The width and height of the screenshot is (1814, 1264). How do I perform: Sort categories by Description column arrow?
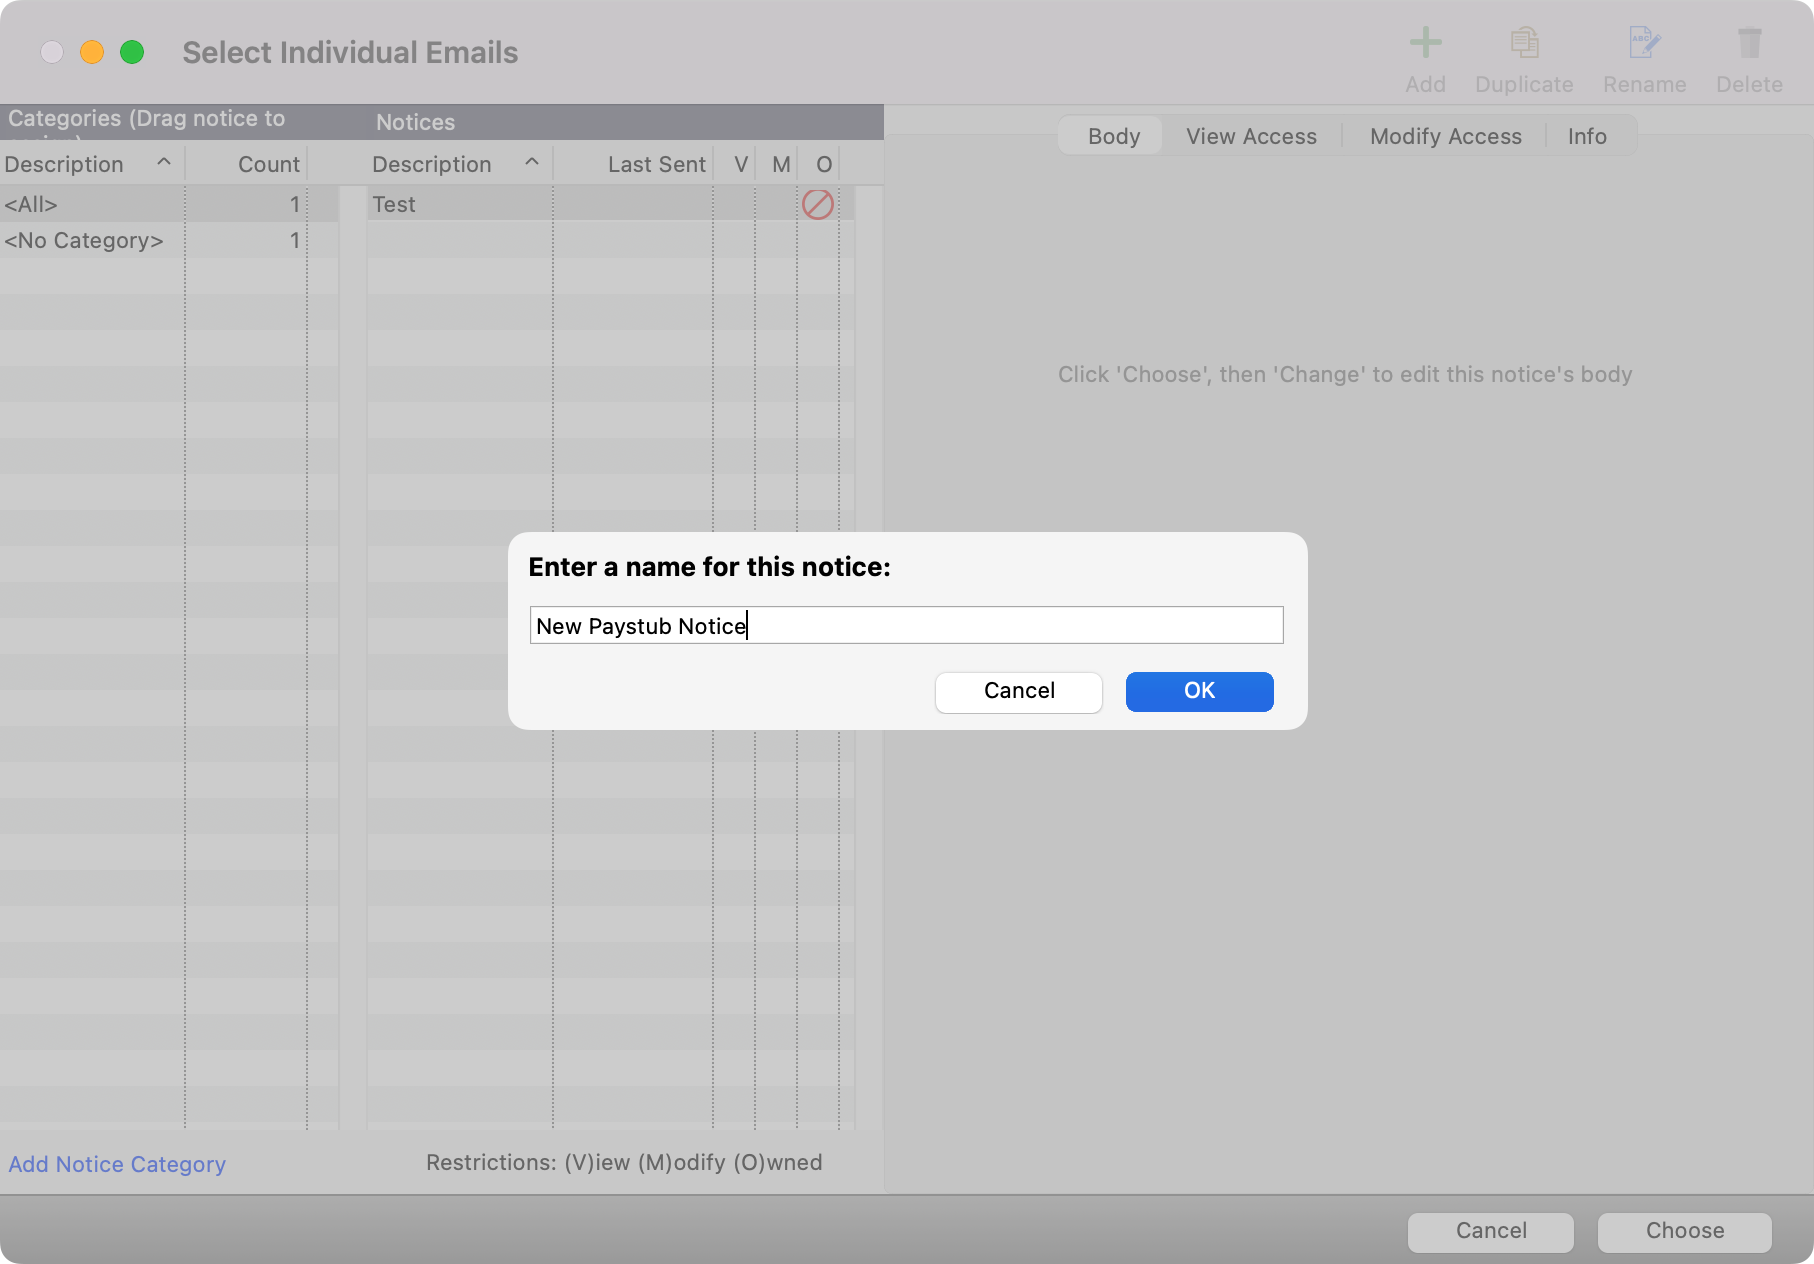click(x=164, y=162)
